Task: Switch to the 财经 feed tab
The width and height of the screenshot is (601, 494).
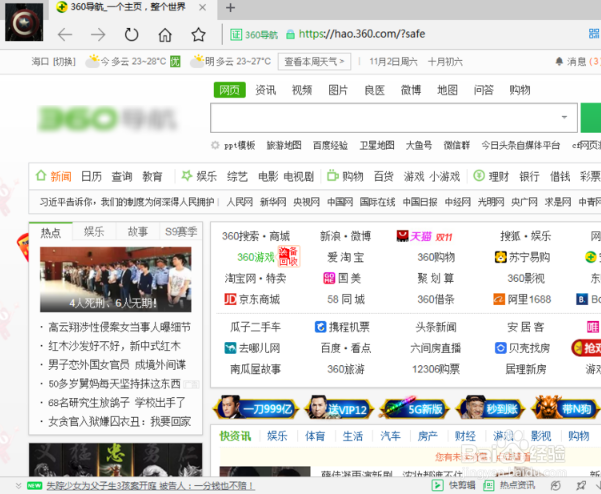Action: coord(465,436)
